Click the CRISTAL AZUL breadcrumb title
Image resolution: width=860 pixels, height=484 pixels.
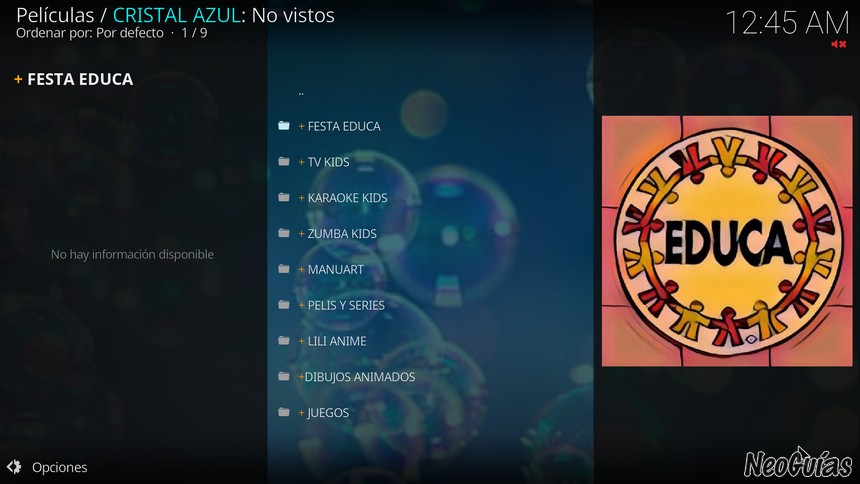(177, 15)
